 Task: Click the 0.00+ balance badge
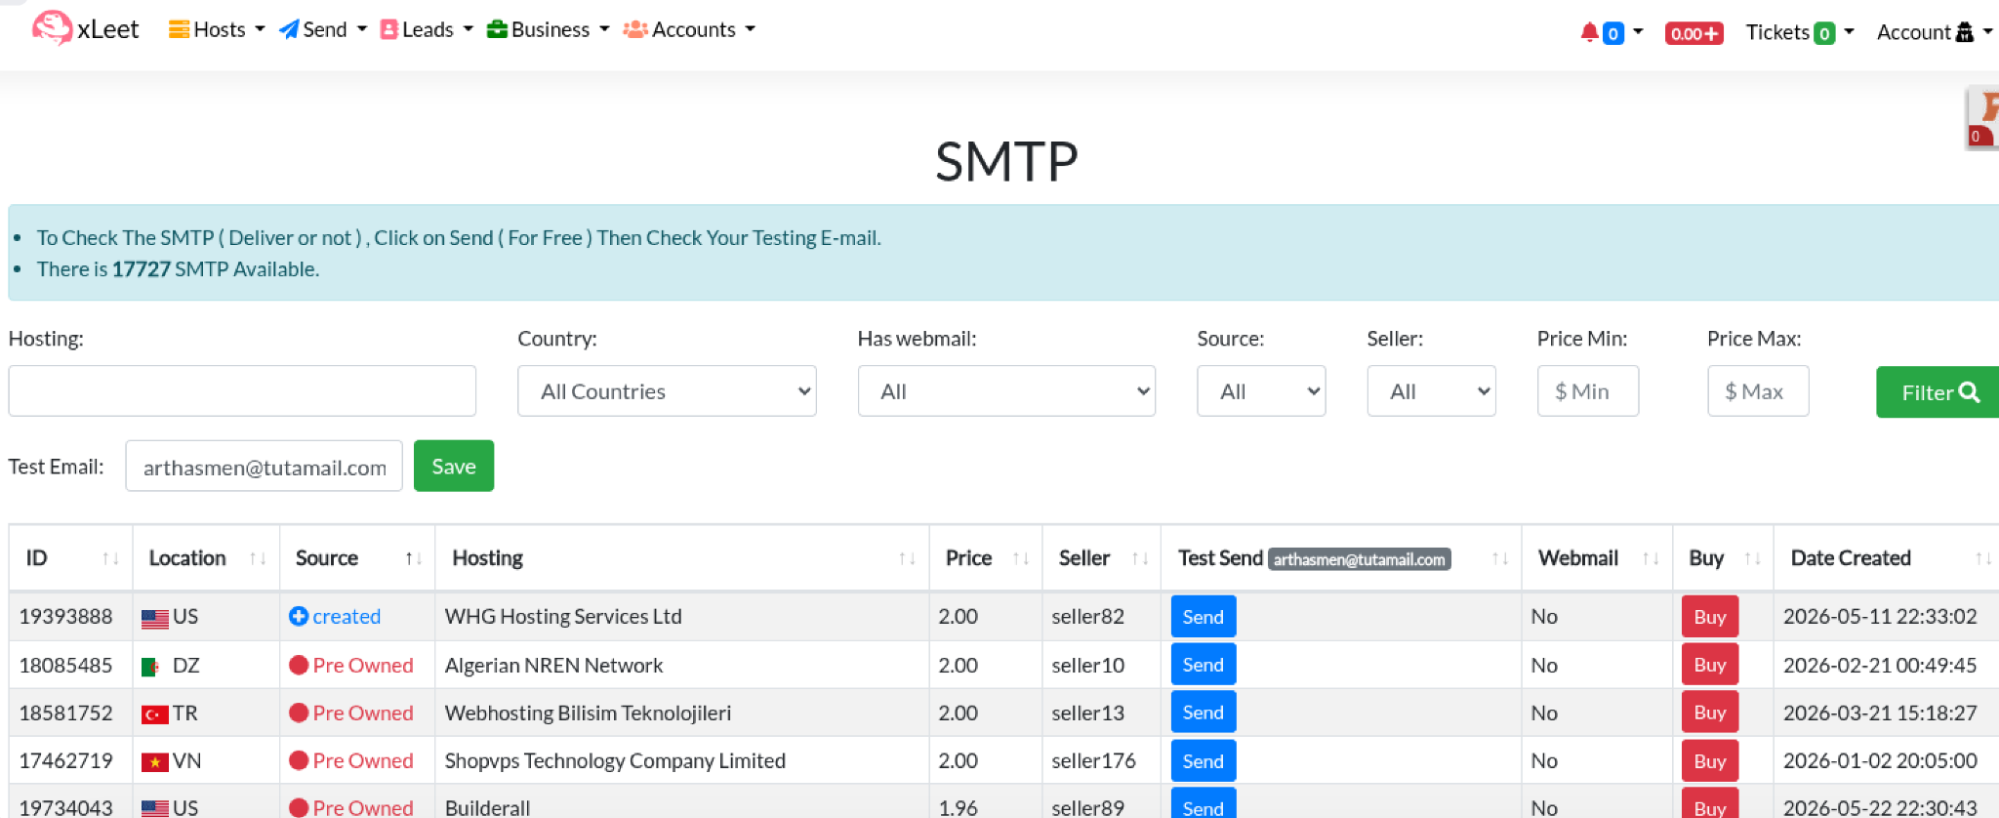coord(1694,33)
